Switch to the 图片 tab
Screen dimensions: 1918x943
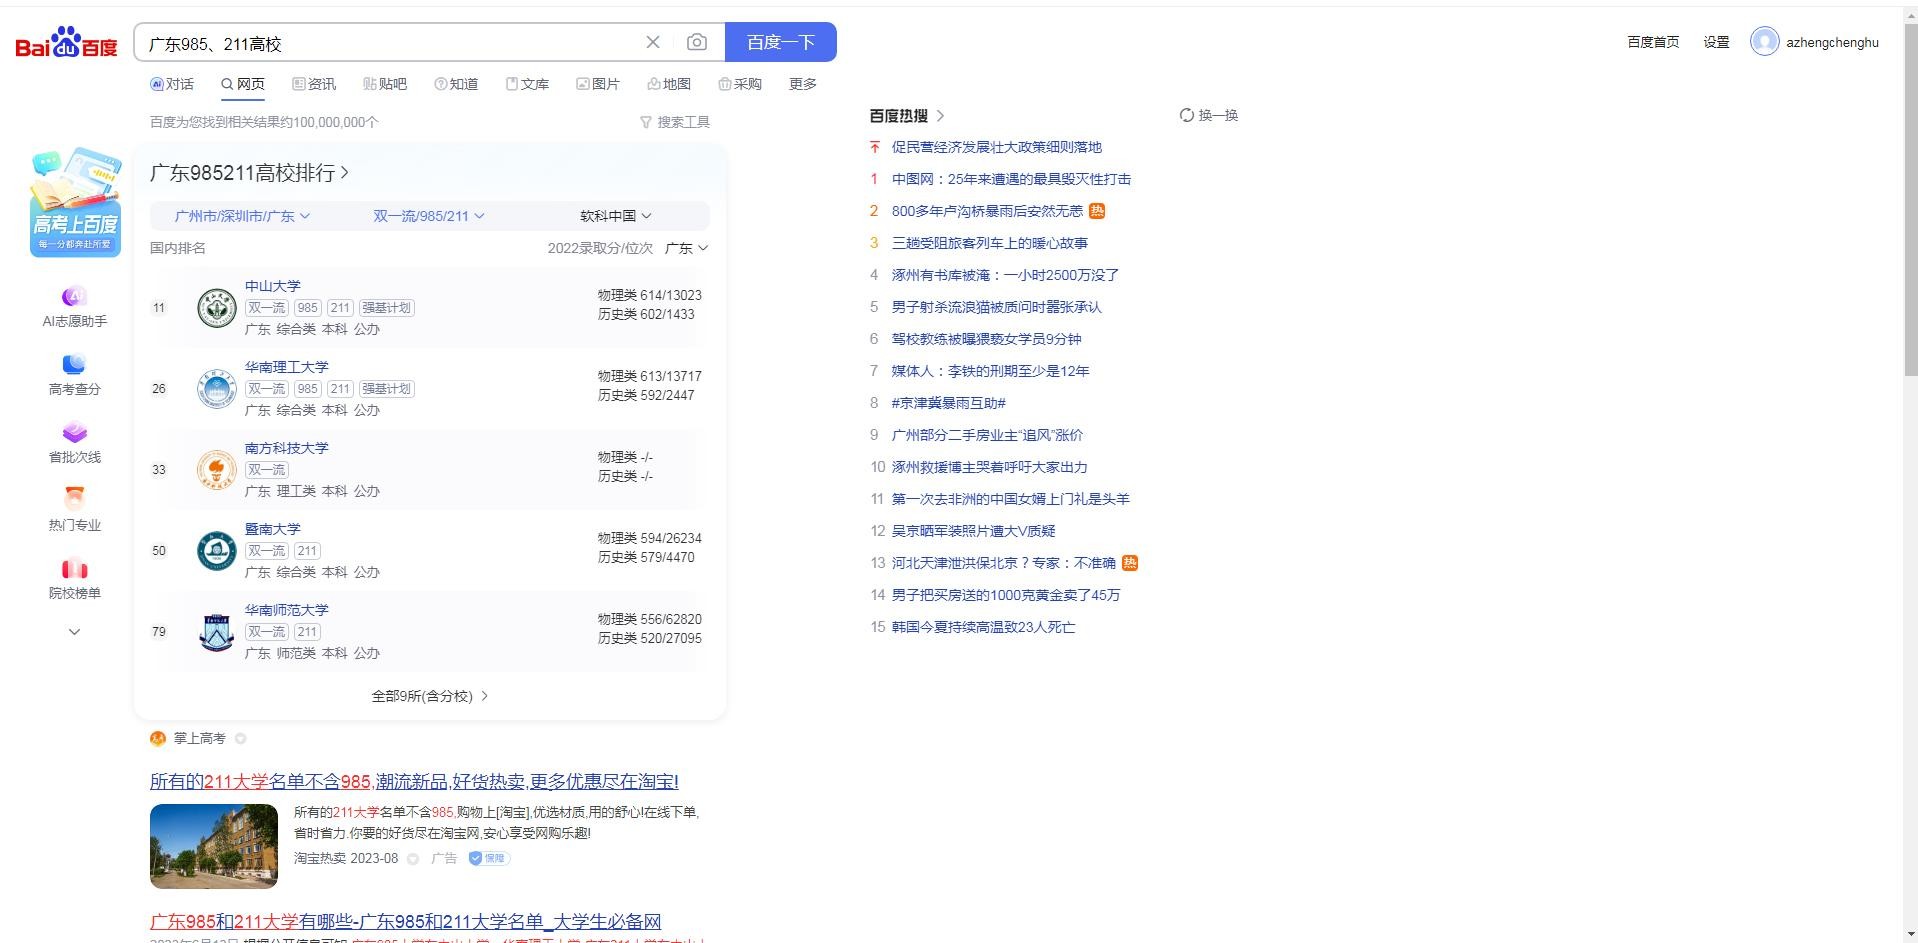pyautogui.click(x=598, y=84)
